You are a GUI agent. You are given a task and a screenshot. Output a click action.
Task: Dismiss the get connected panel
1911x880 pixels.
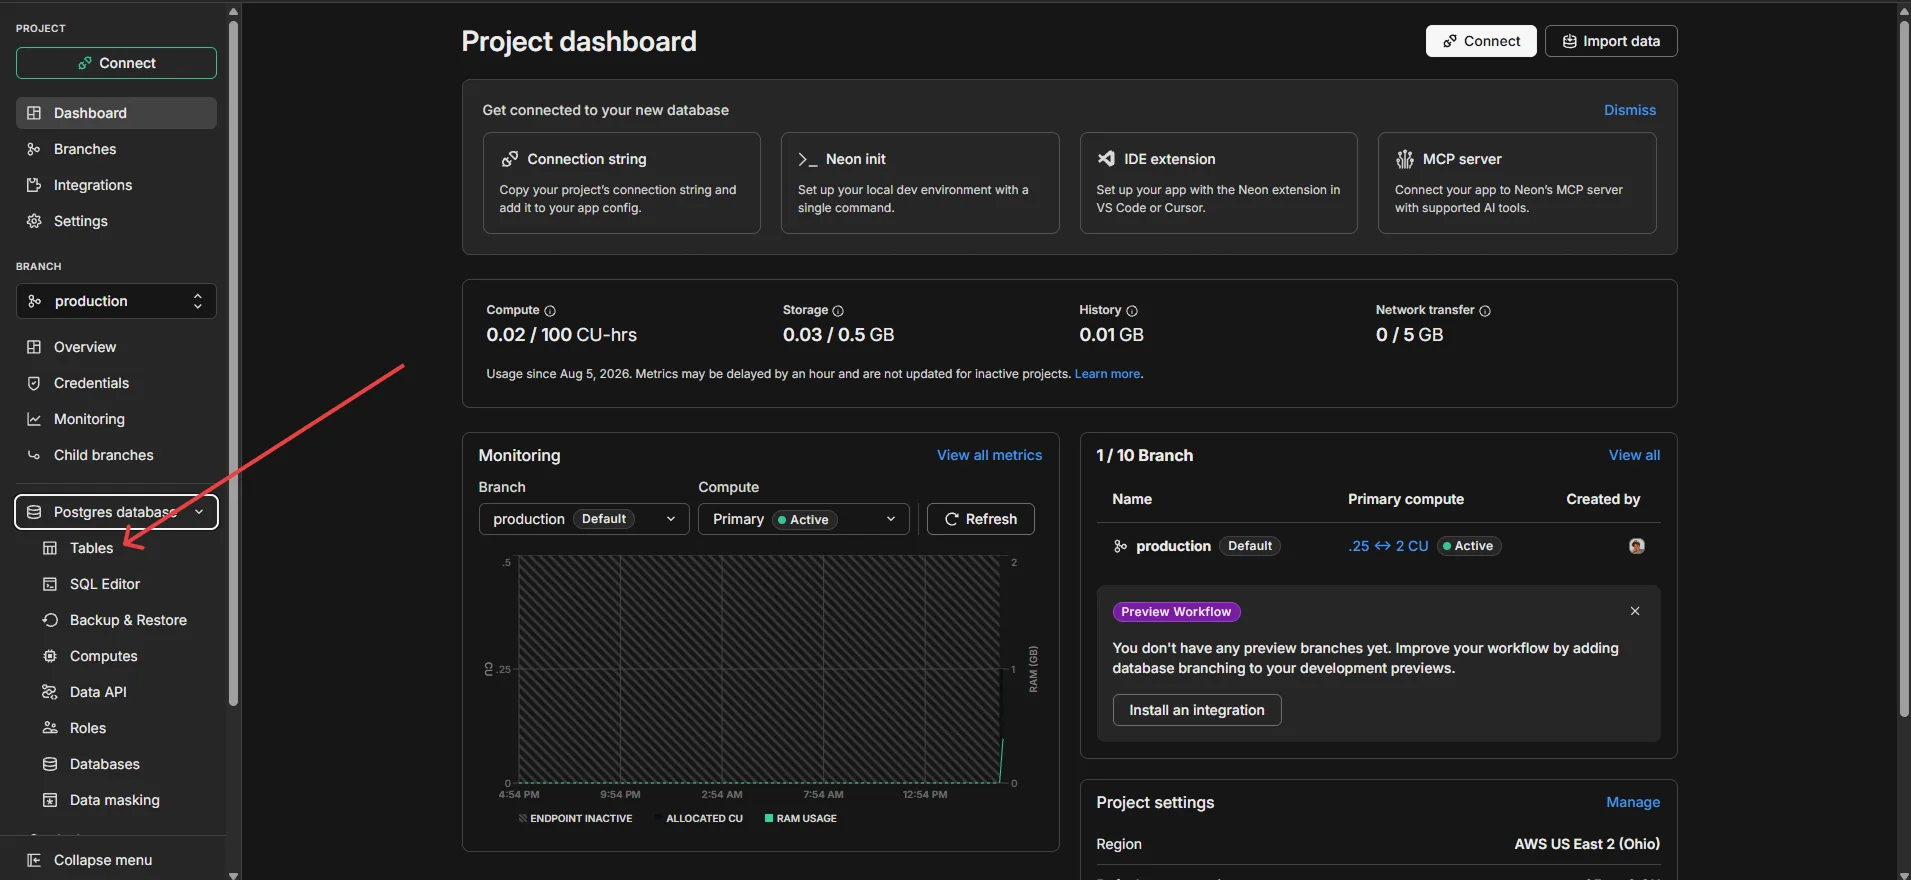1630,110
